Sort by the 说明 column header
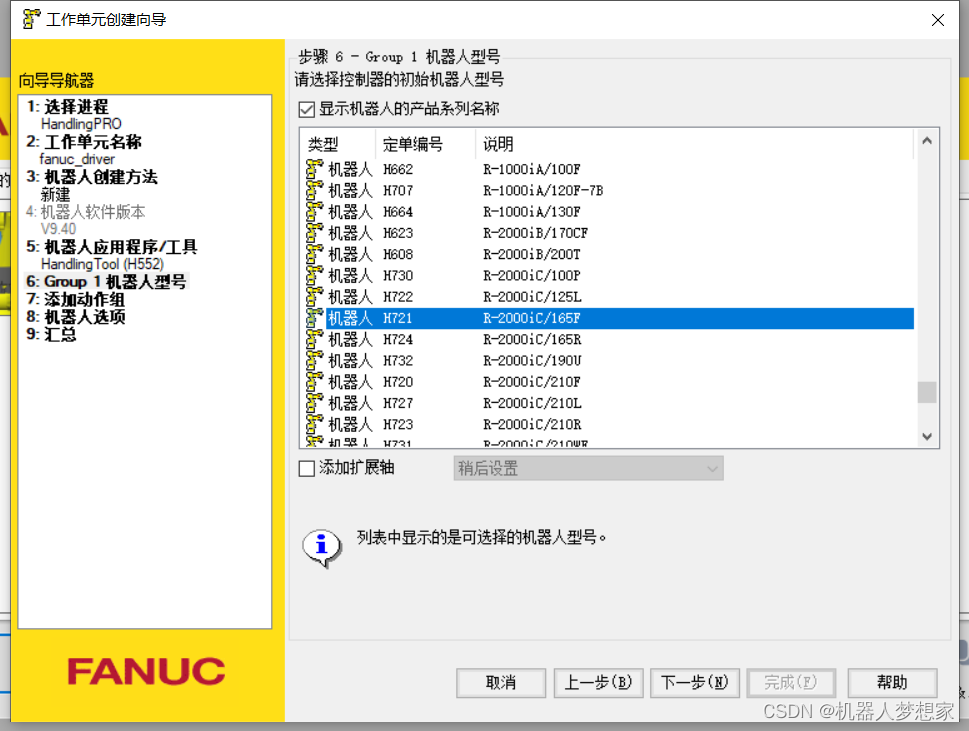The height and width of the screenshot is (731, 969). pos(694,144)
